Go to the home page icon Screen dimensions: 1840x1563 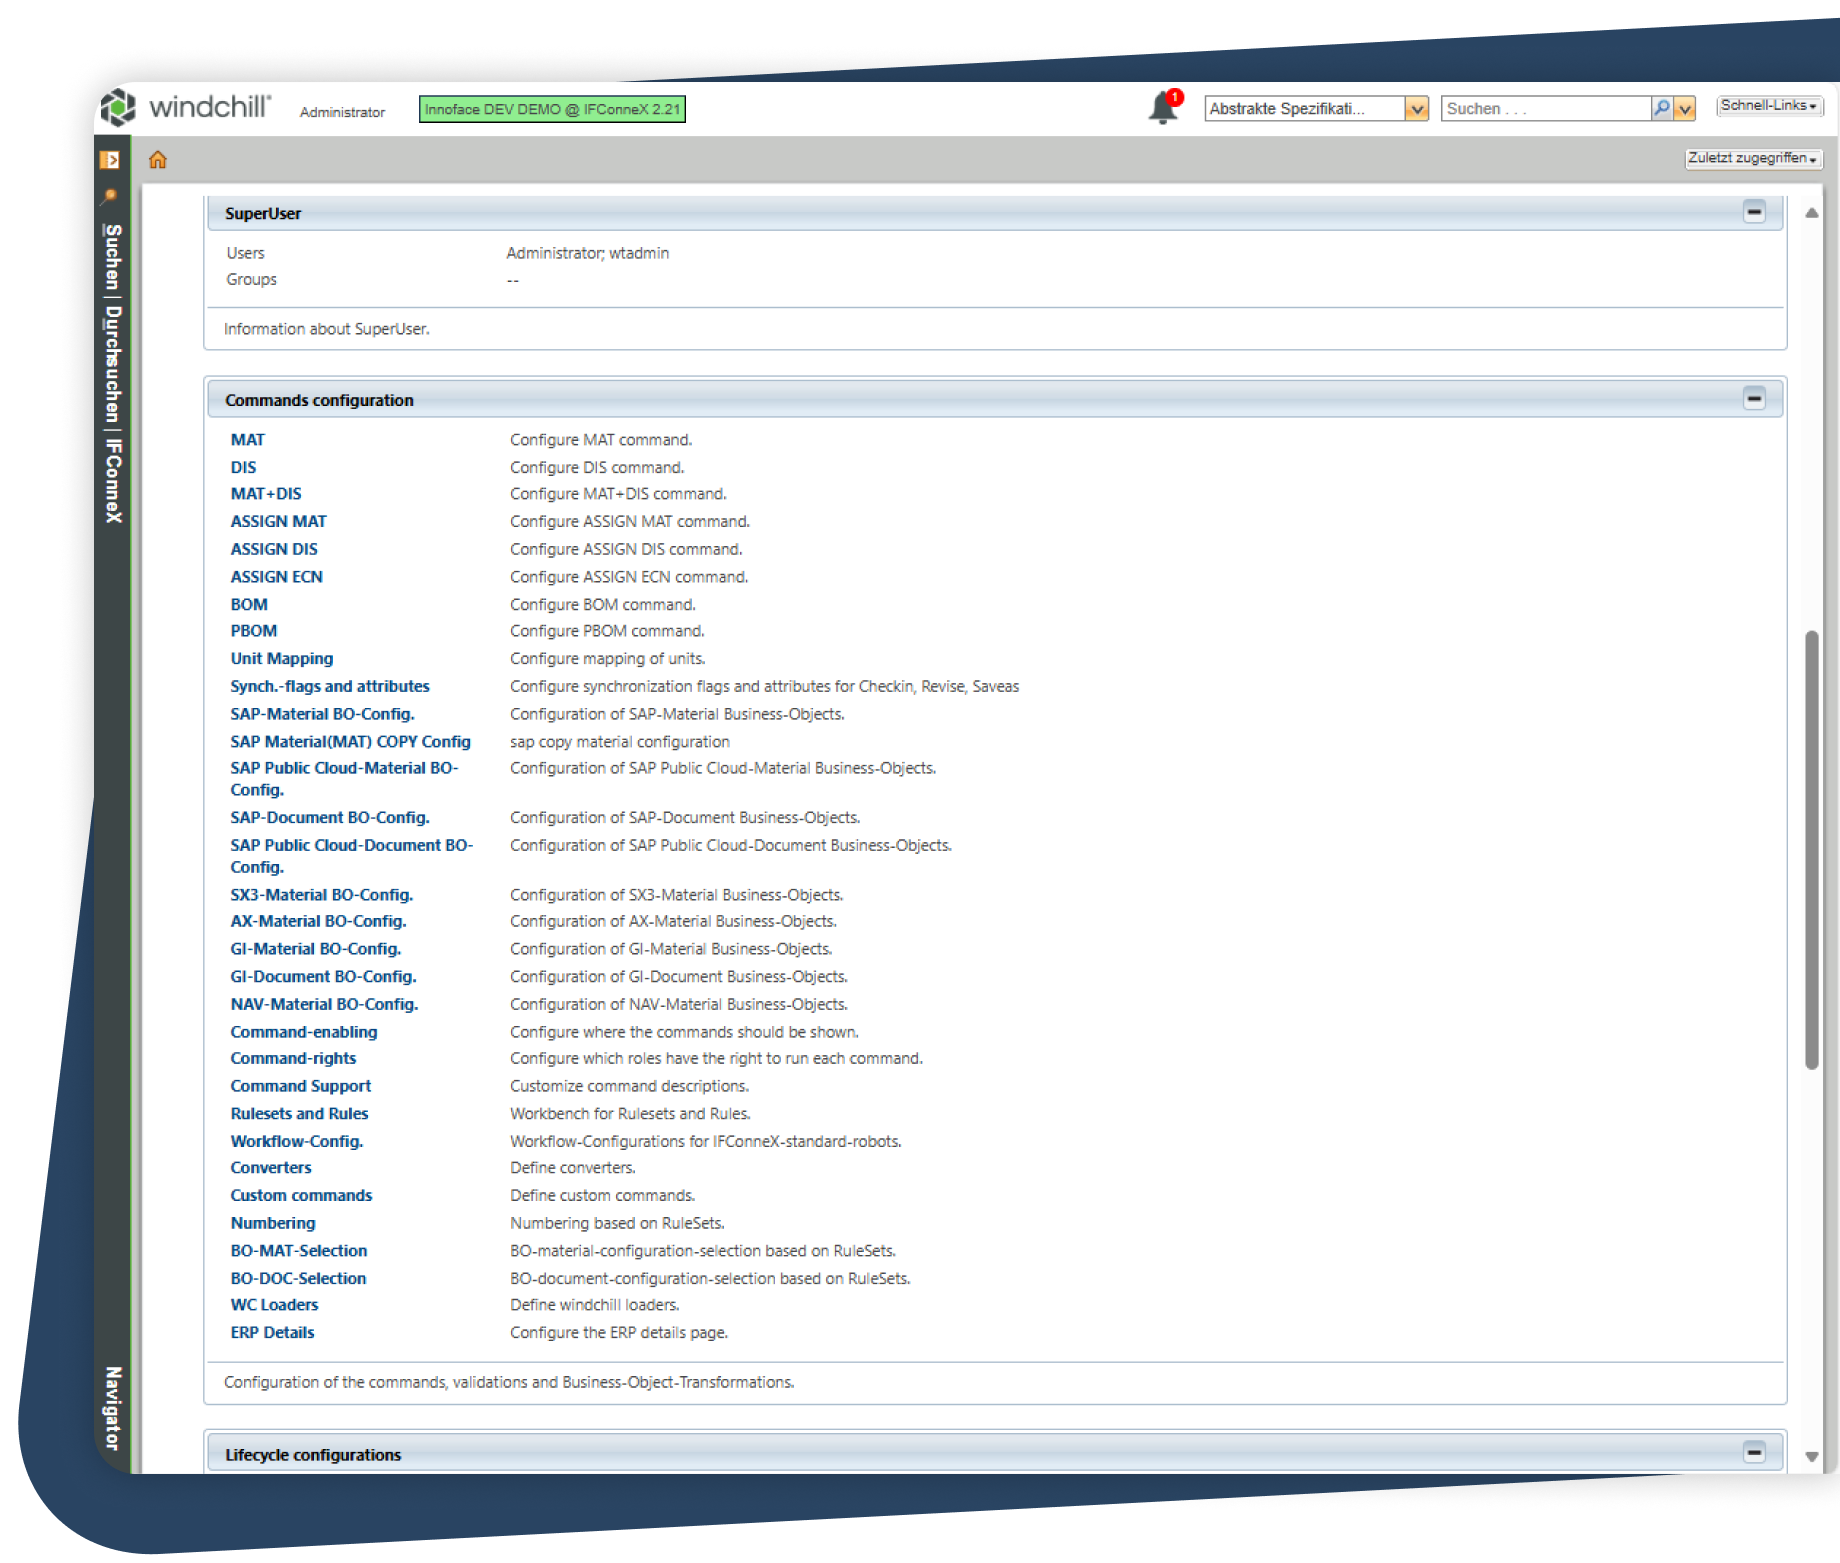point(158,160)
